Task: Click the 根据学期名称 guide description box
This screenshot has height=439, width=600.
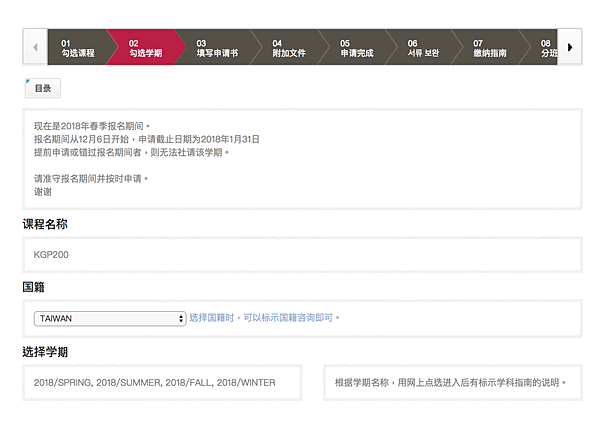Action: tap(453, 383)
